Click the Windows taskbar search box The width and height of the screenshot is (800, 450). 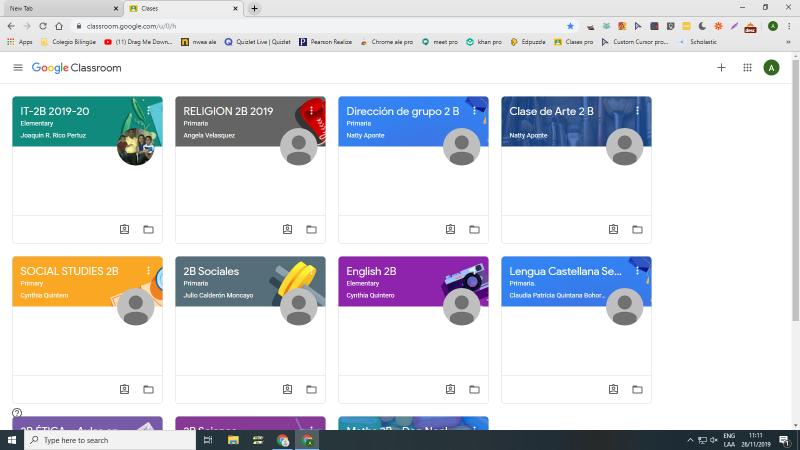[110, 440]
